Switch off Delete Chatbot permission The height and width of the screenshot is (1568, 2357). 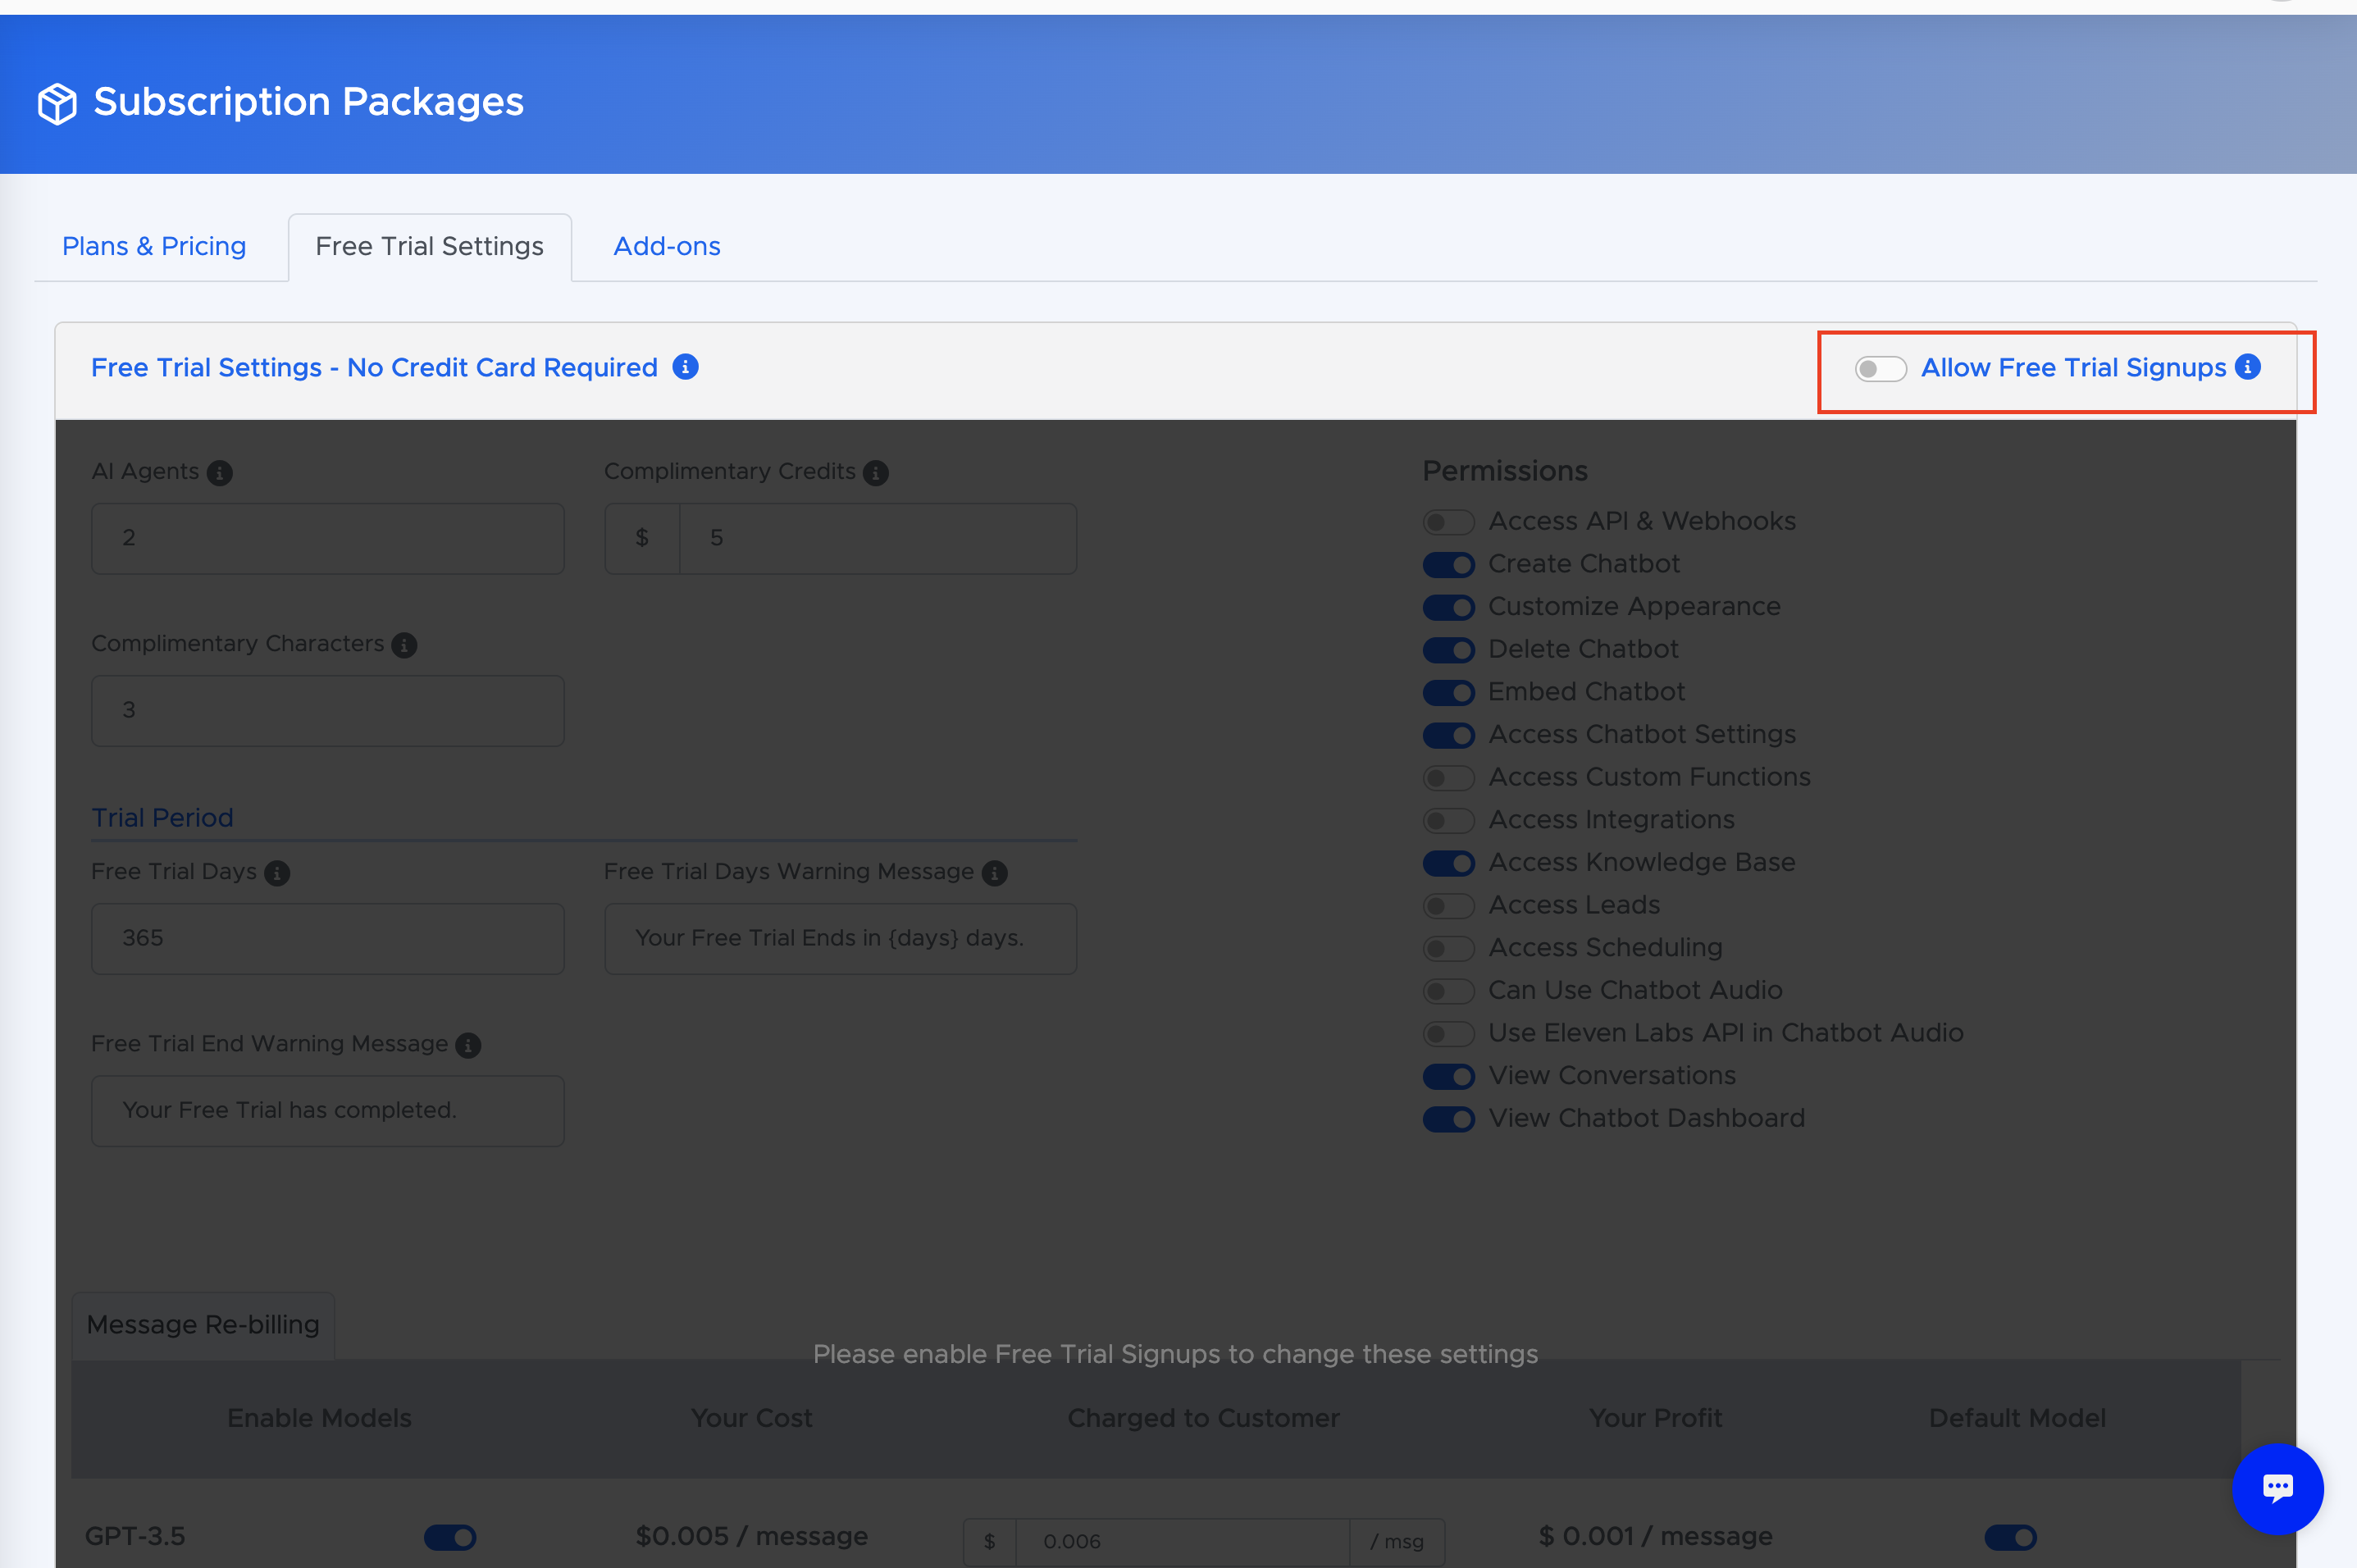tap(1448, 650)
